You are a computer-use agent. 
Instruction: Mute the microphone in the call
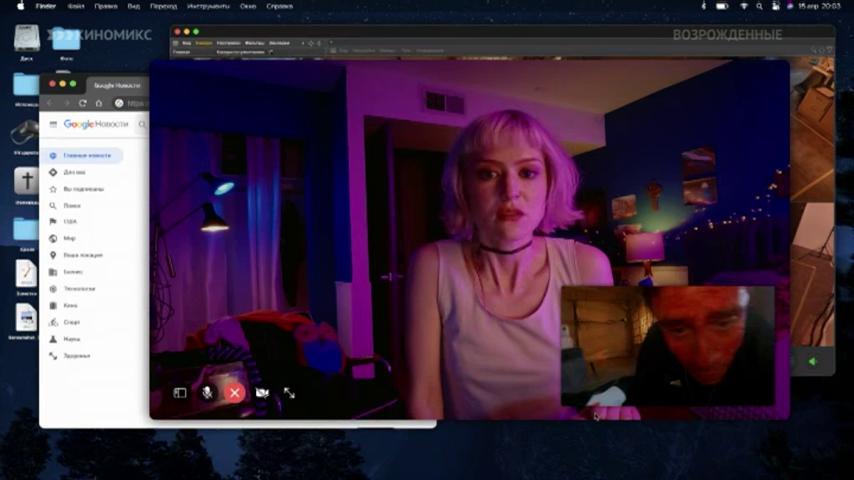[x=207, y=393]
